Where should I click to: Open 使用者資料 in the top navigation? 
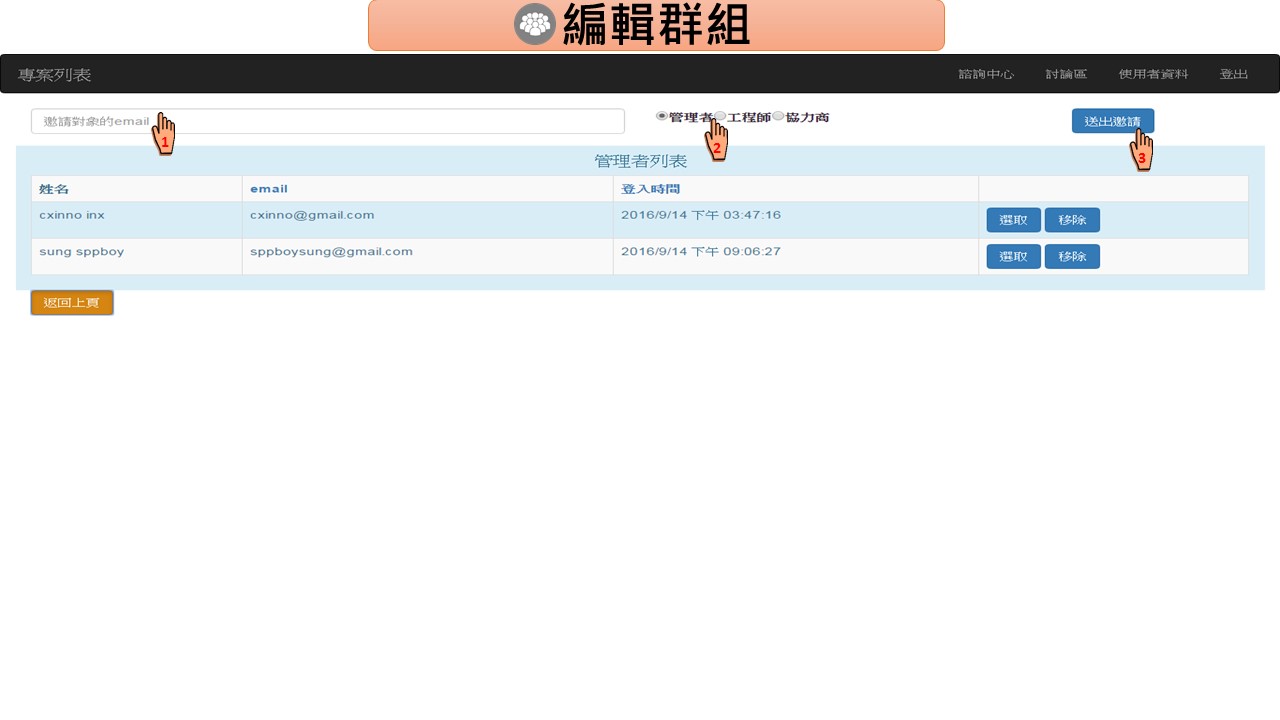pyautogui.click(x=1153, y=75)
